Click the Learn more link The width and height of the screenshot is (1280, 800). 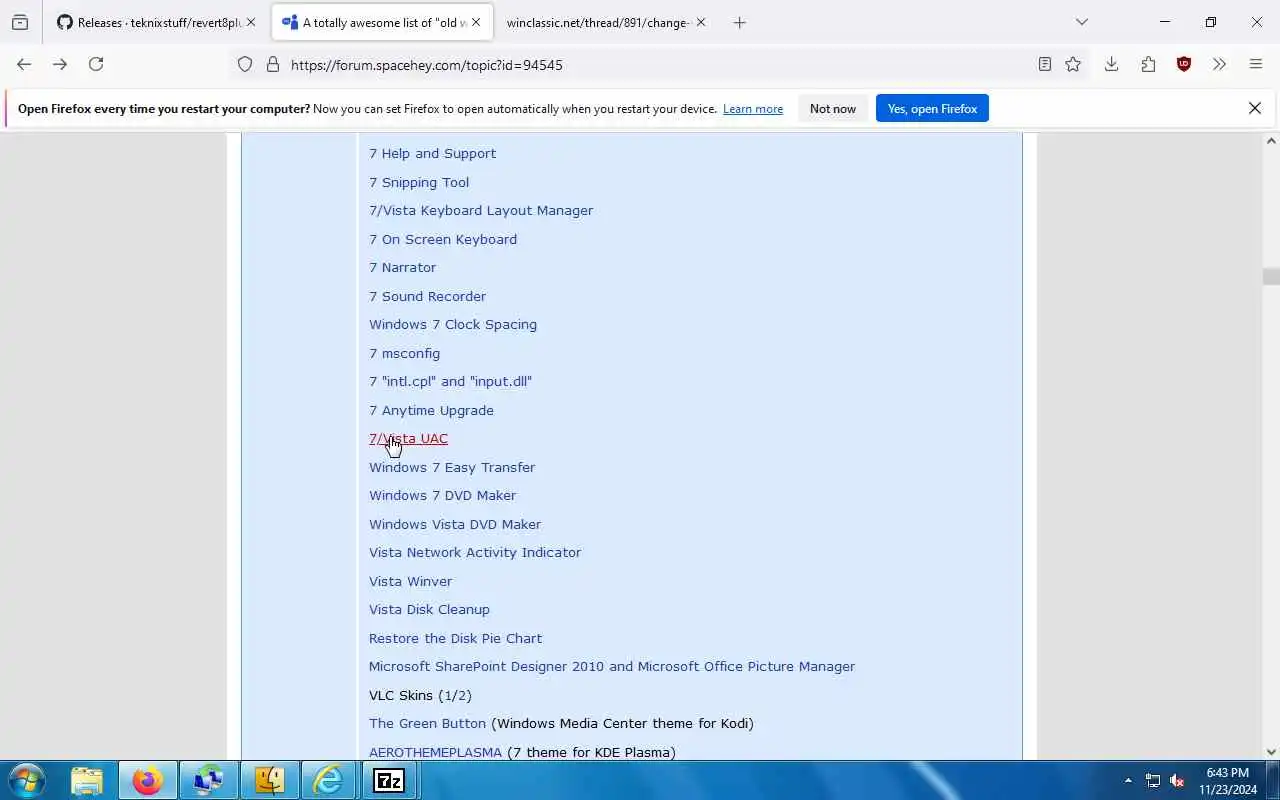click(x=753, y=109)
